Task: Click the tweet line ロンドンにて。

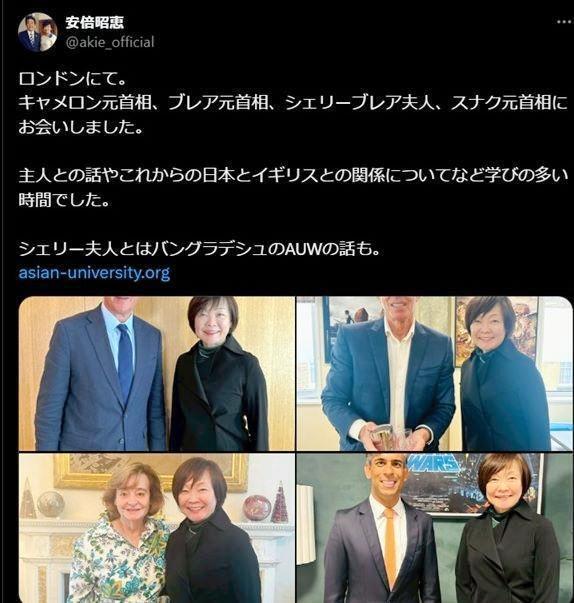Action: [x=72, y=79]
